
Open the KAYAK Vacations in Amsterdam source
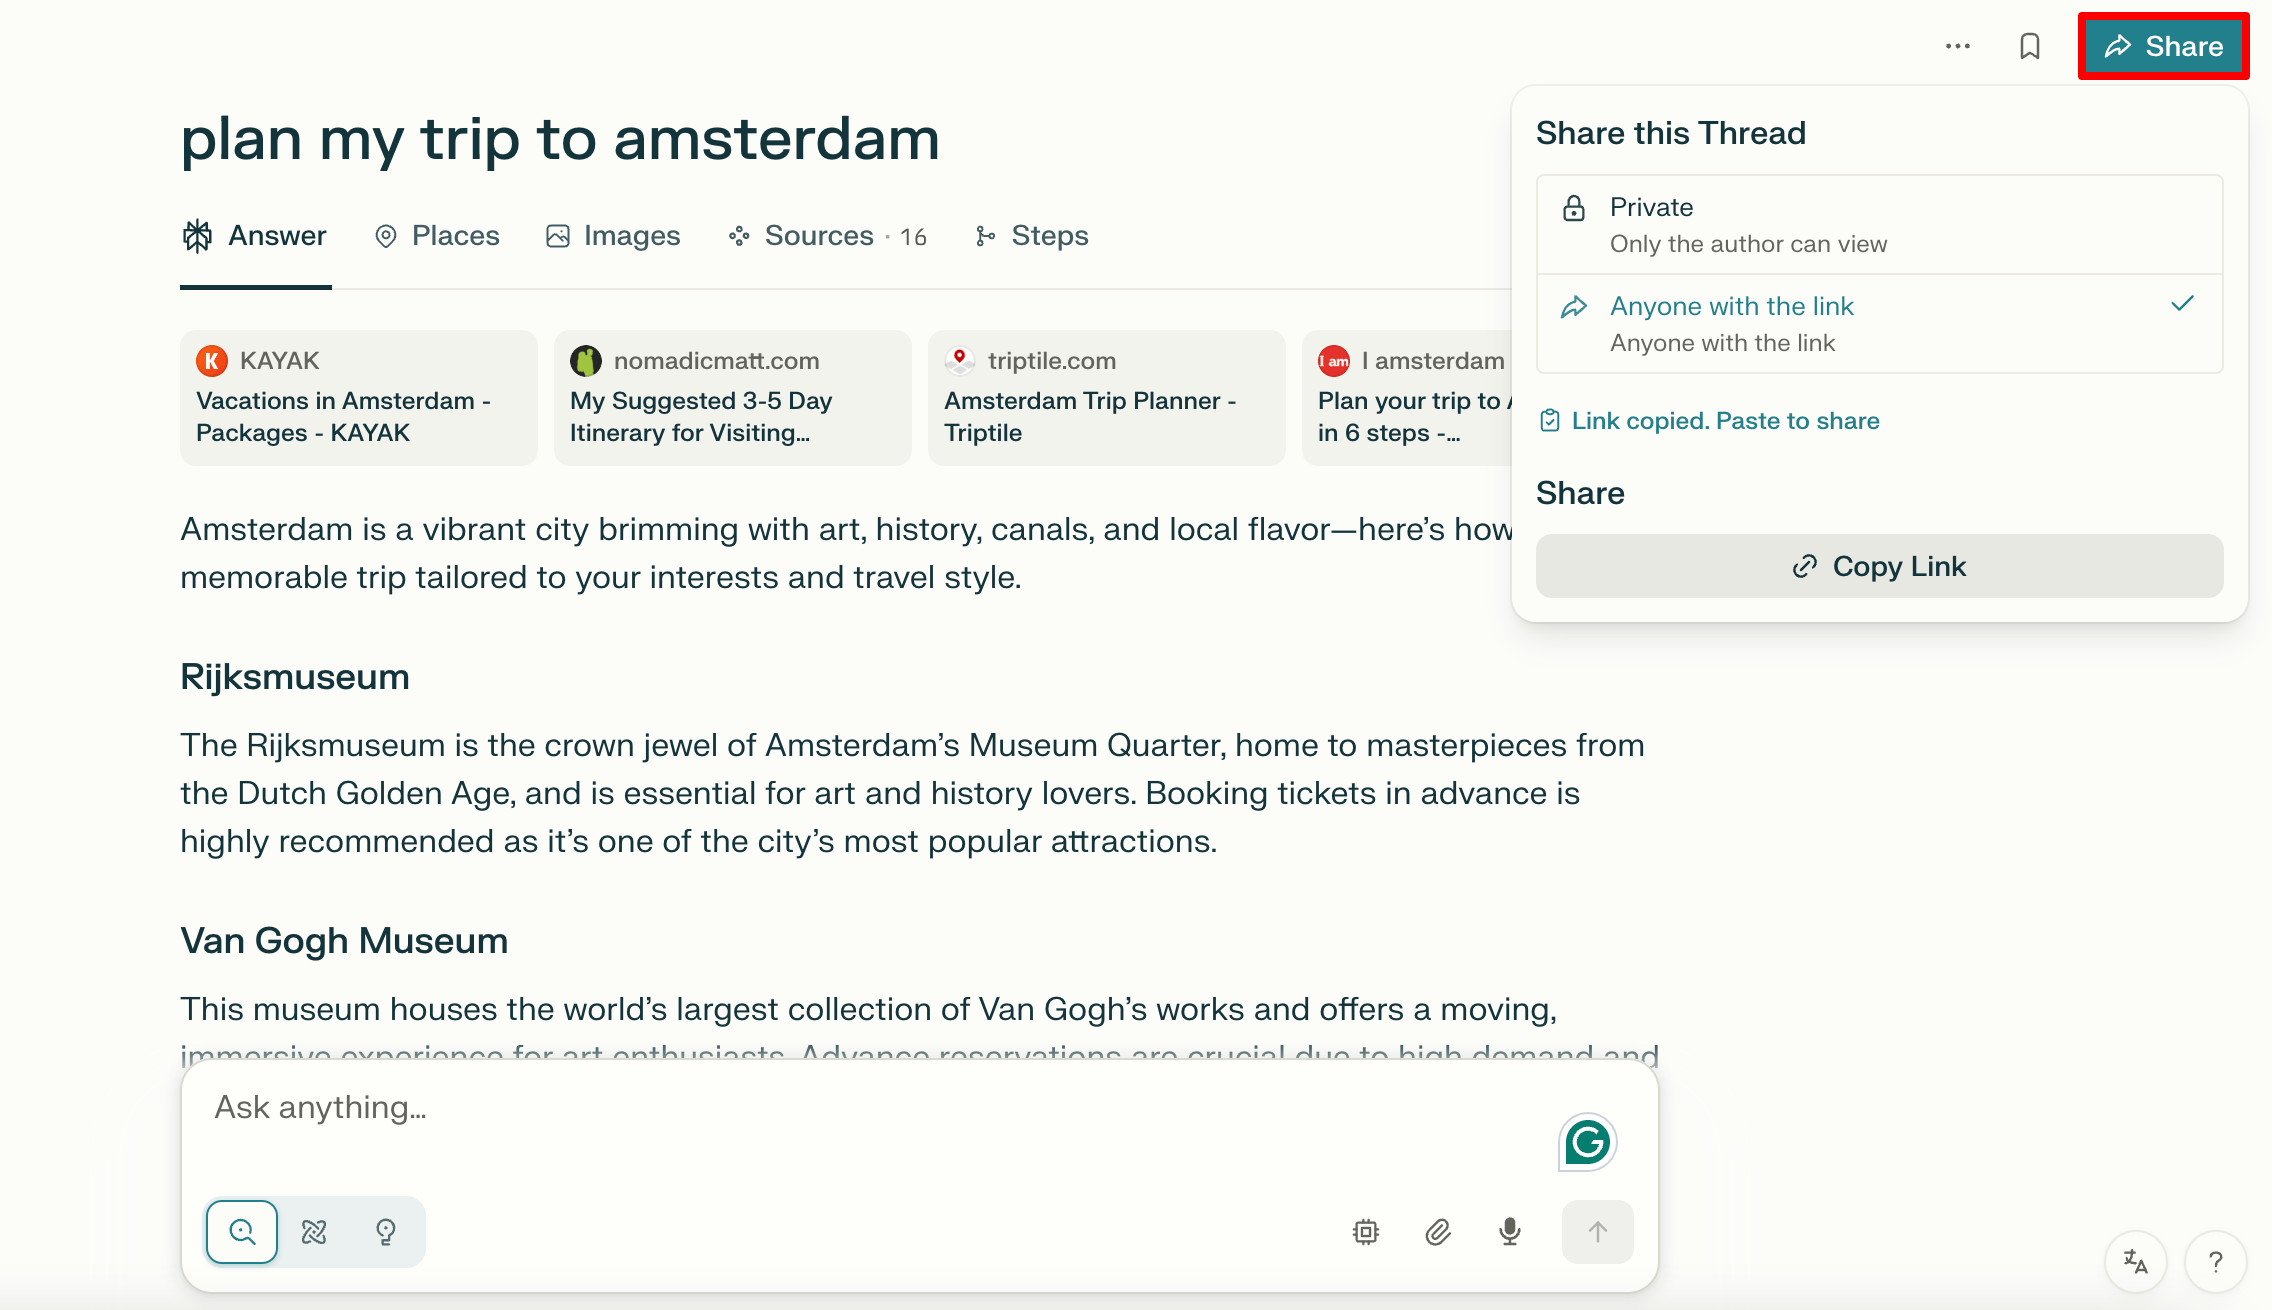359,397
